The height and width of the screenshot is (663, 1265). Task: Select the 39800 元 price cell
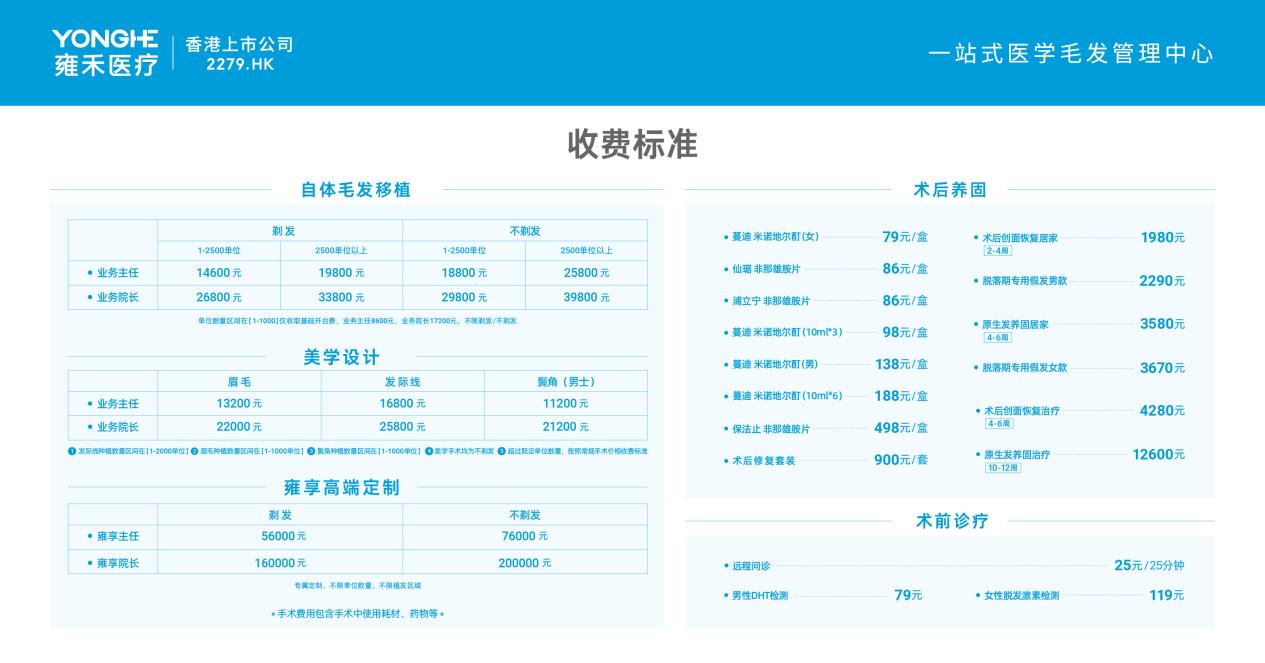pyautogui.click(x=586, y=297)
